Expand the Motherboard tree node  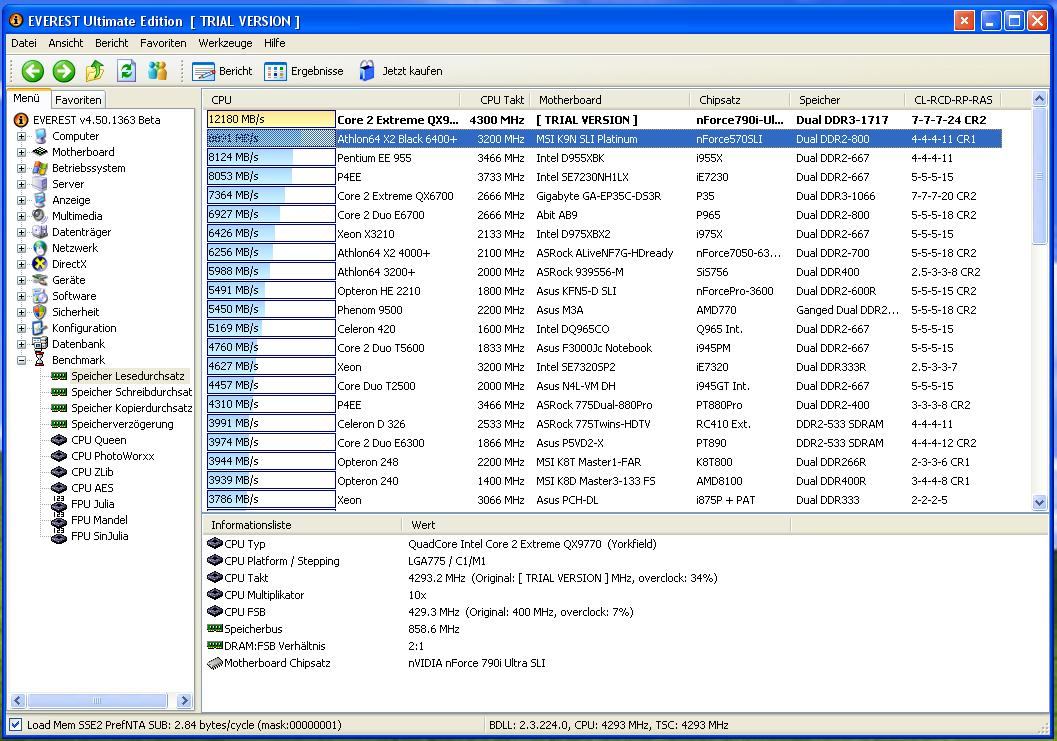(x=22, y=152)
